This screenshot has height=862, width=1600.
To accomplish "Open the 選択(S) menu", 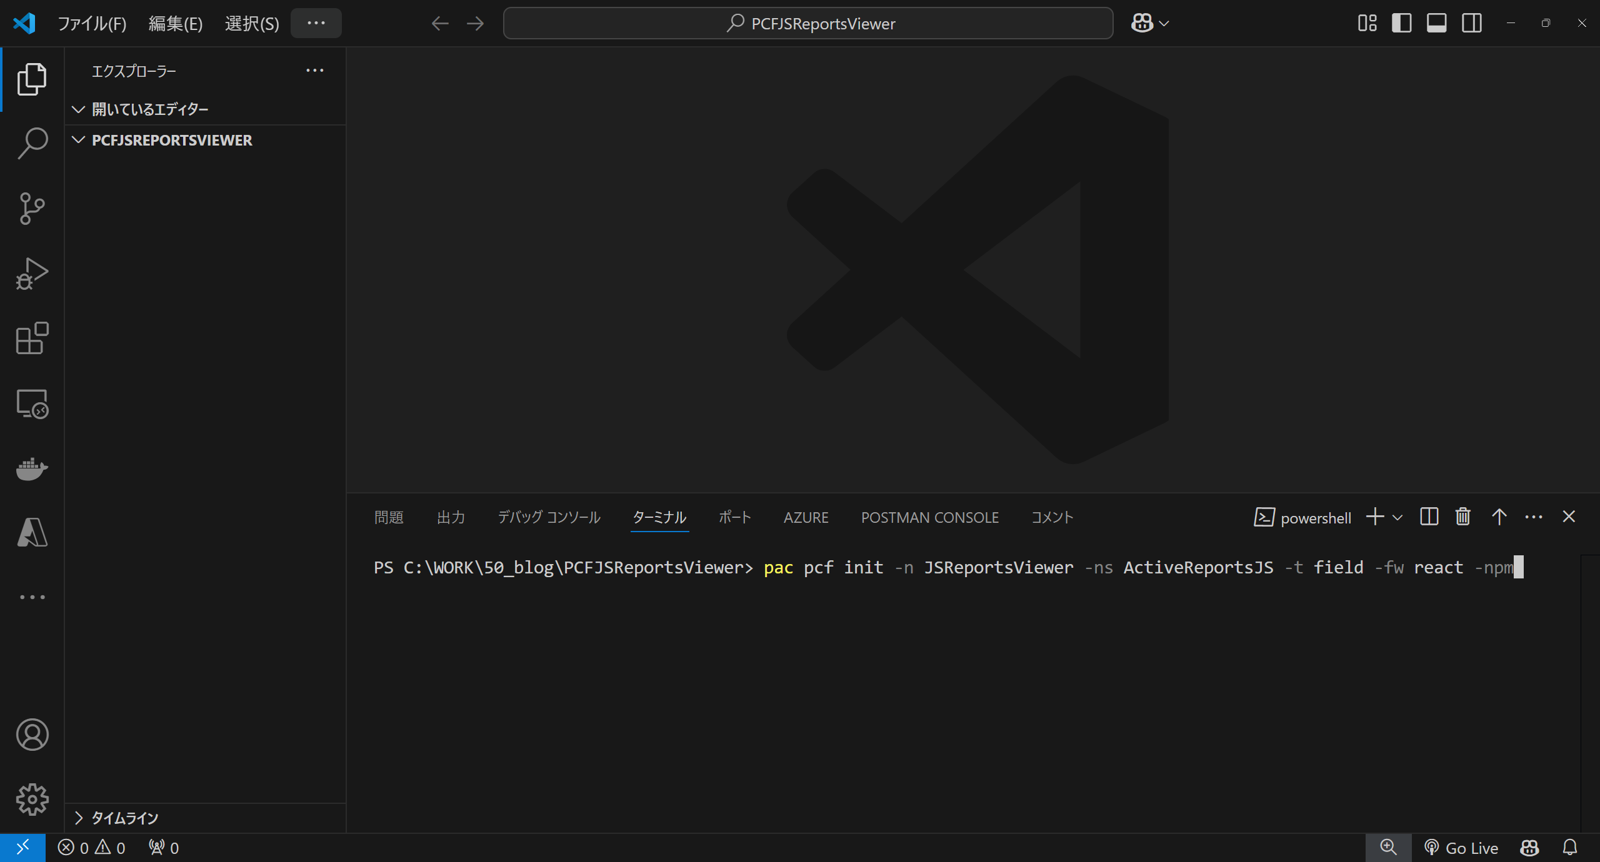I will [252, 23].
